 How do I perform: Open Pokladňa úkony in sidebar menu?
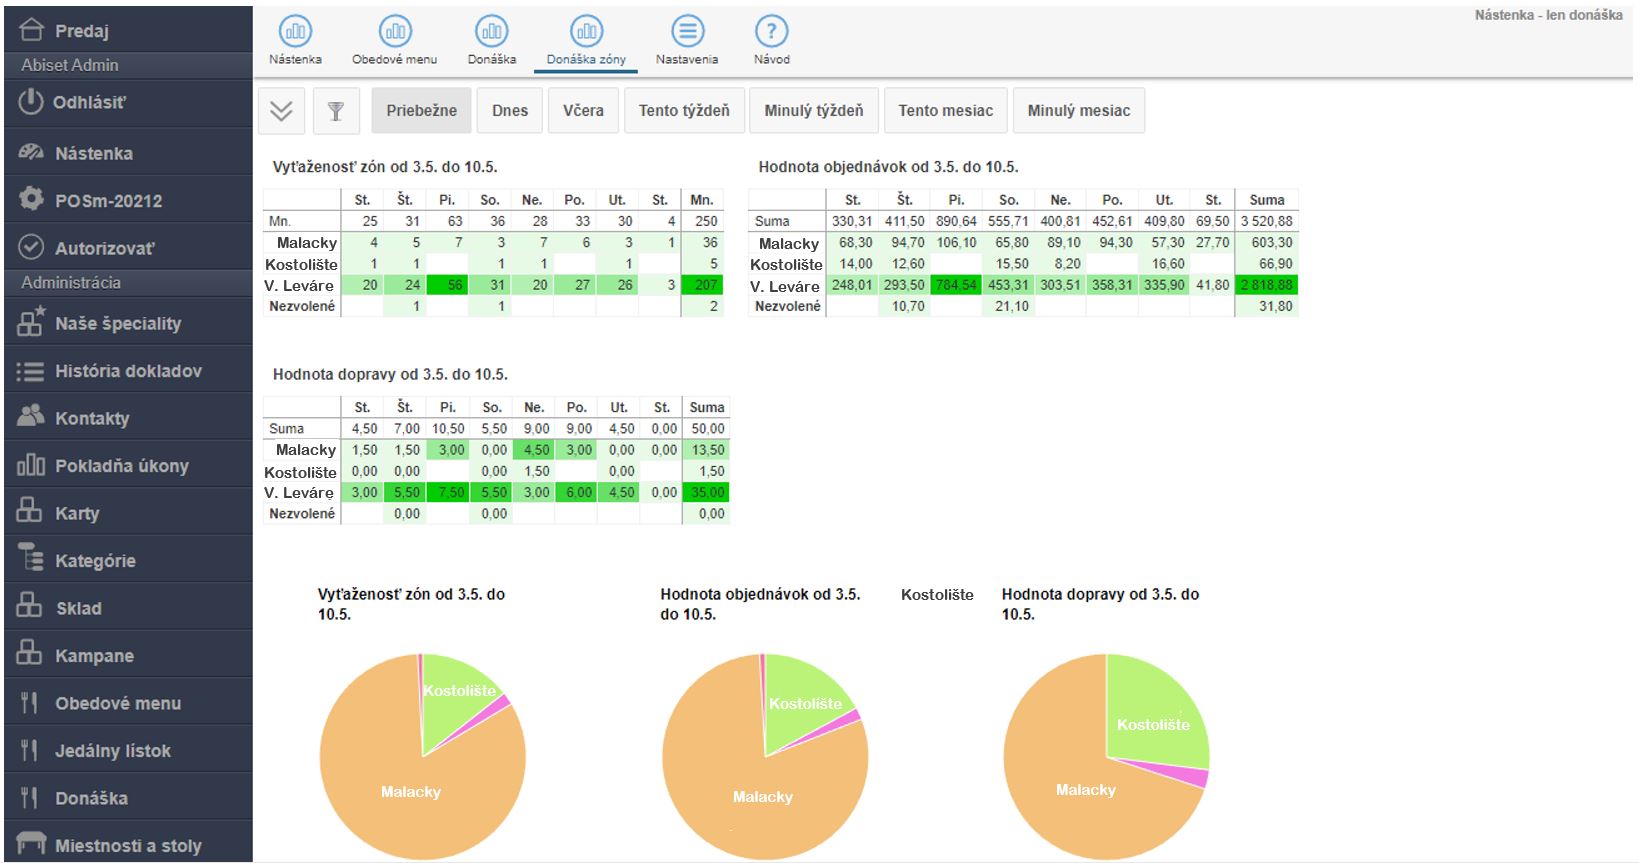121,466
